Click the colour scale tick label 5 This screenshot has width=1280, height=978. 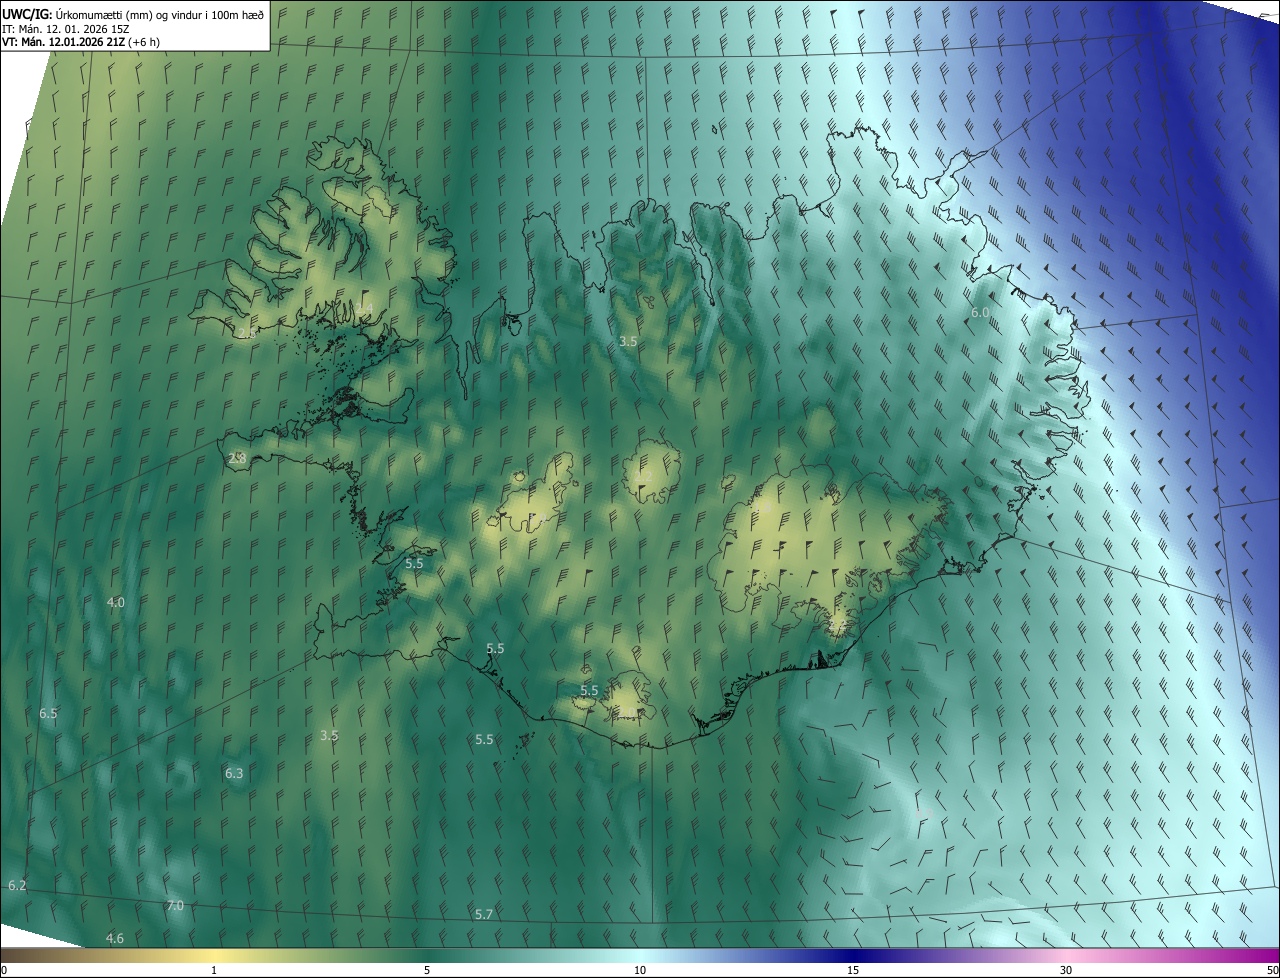[427, 970]
